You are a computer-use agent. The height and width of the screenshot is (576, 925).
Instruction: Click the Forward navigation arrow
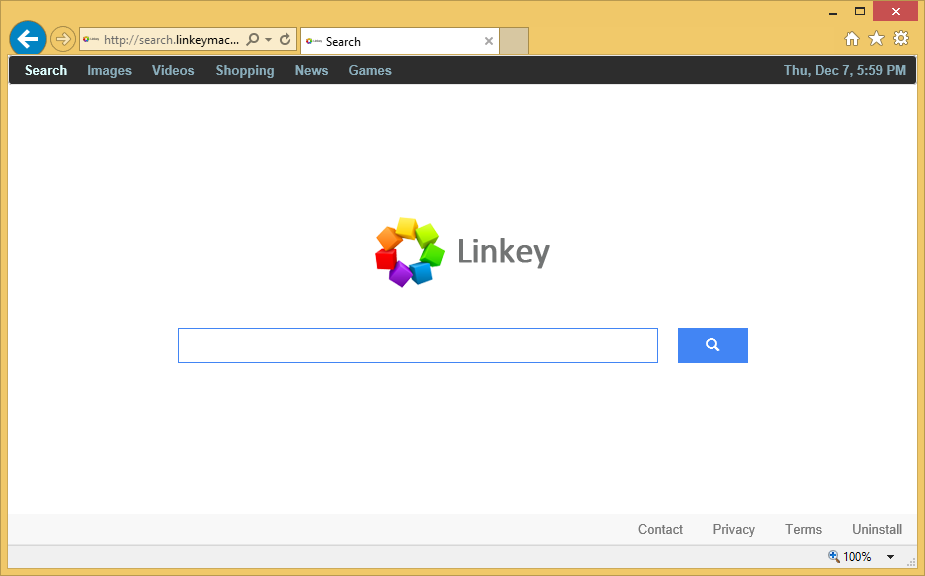point(63,40)
